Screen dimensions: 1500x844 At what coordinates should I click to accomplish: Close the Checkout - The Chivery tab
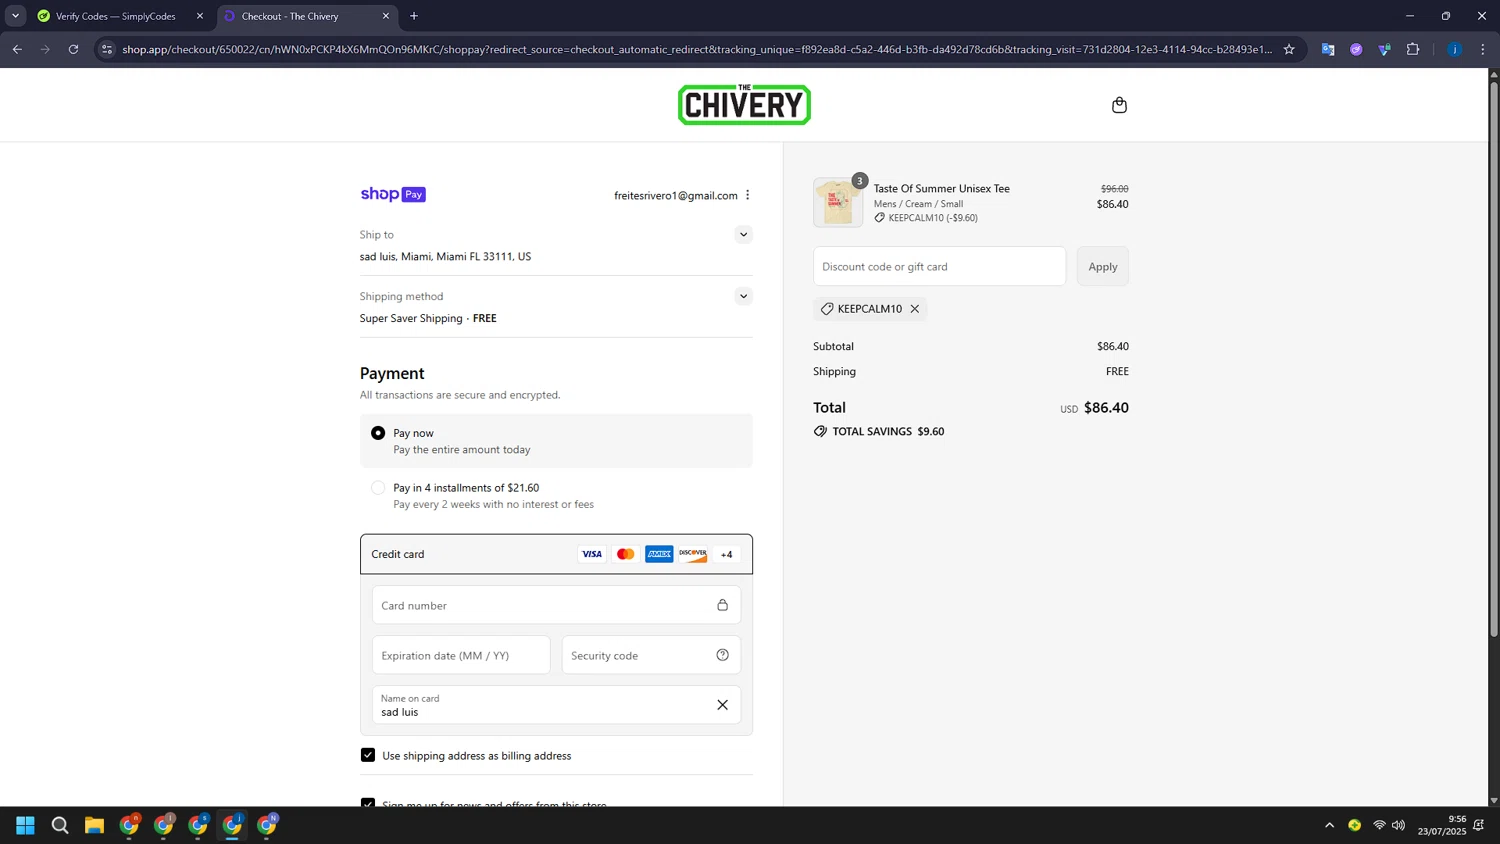point(386,16)
